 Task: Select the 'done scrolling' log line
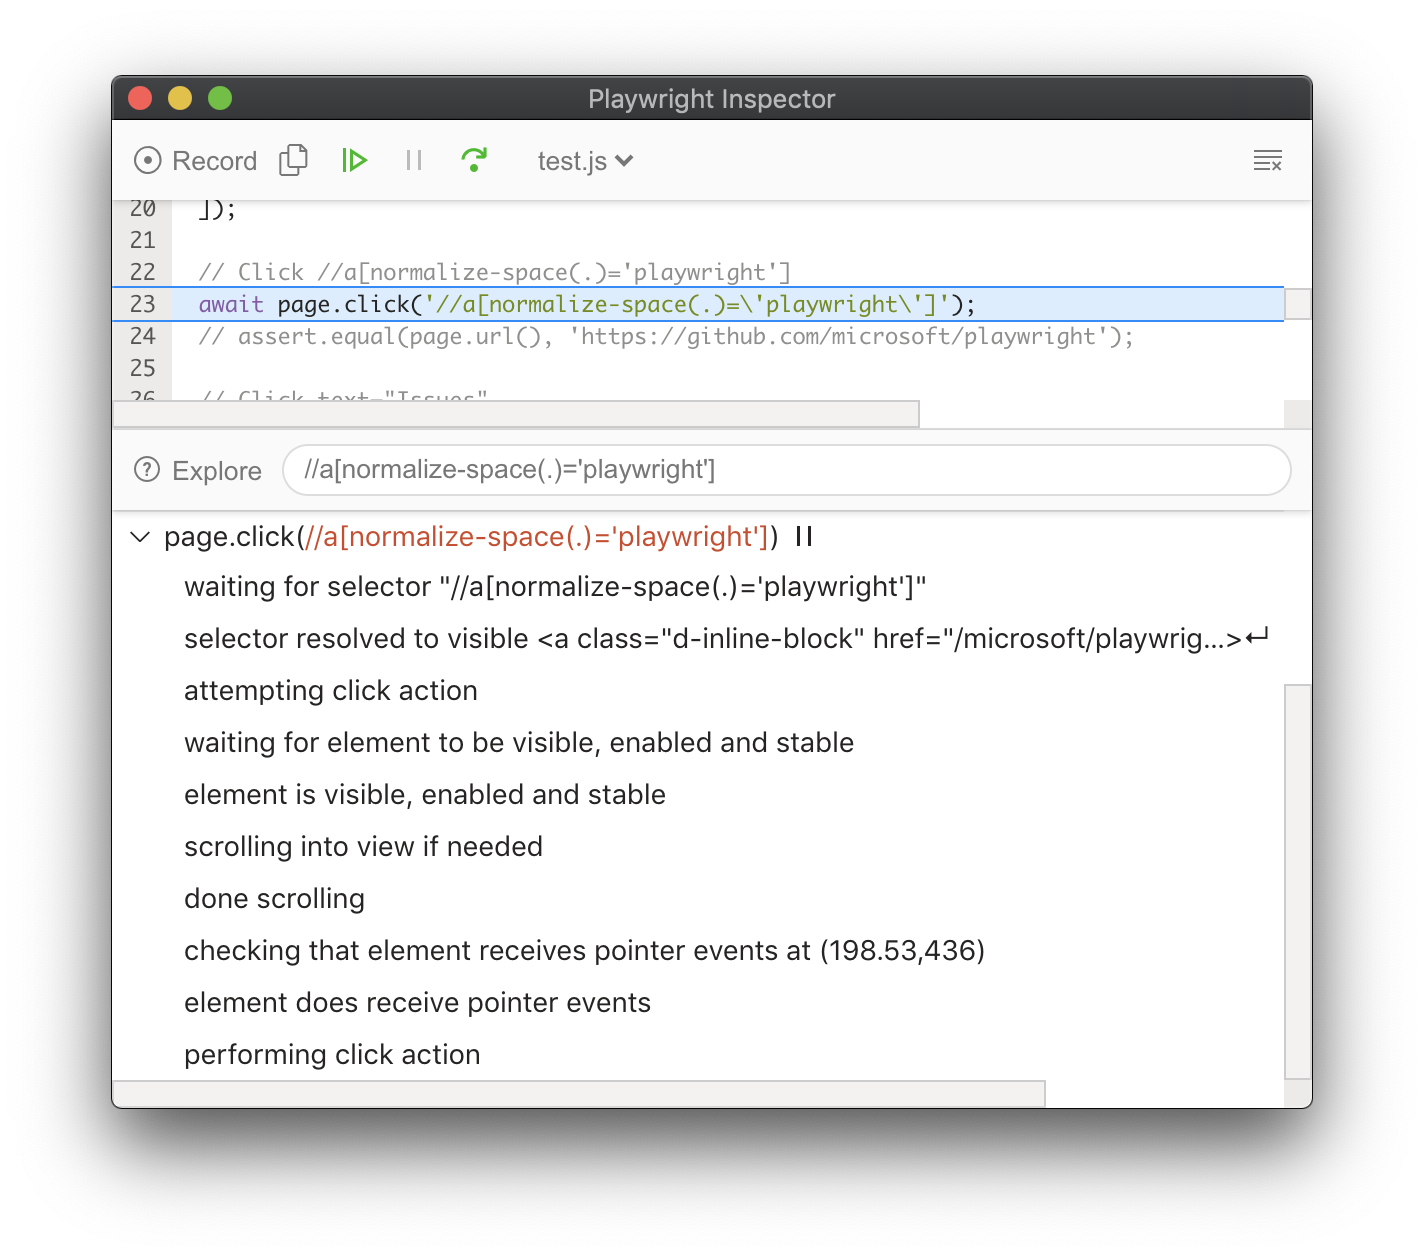[x=274, y=899]
